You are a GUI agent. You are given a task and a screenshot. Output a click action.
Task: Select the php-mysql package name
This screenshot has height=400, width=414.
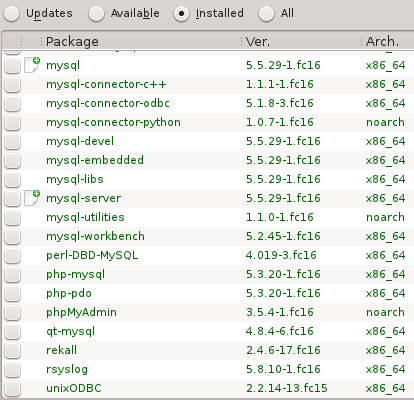click(76, 274)
